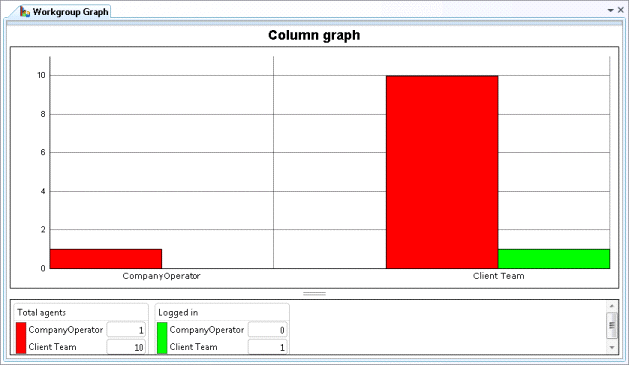The height and width of the screenshot is (365, 629).
Task: Click Total agents CompanyOperator value field
Action: (126, 330)
